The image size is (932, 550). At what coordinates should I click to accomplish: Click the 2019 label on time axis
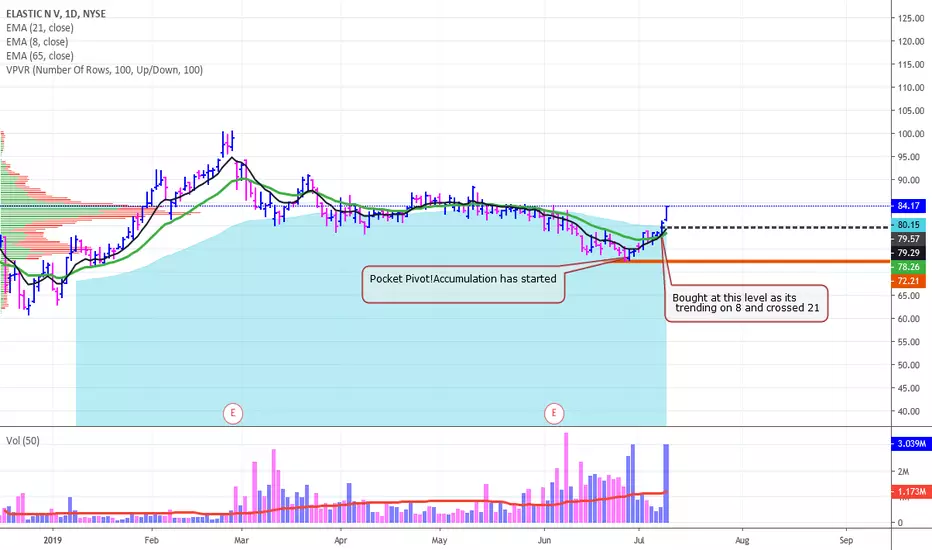(x=53, y=540)
